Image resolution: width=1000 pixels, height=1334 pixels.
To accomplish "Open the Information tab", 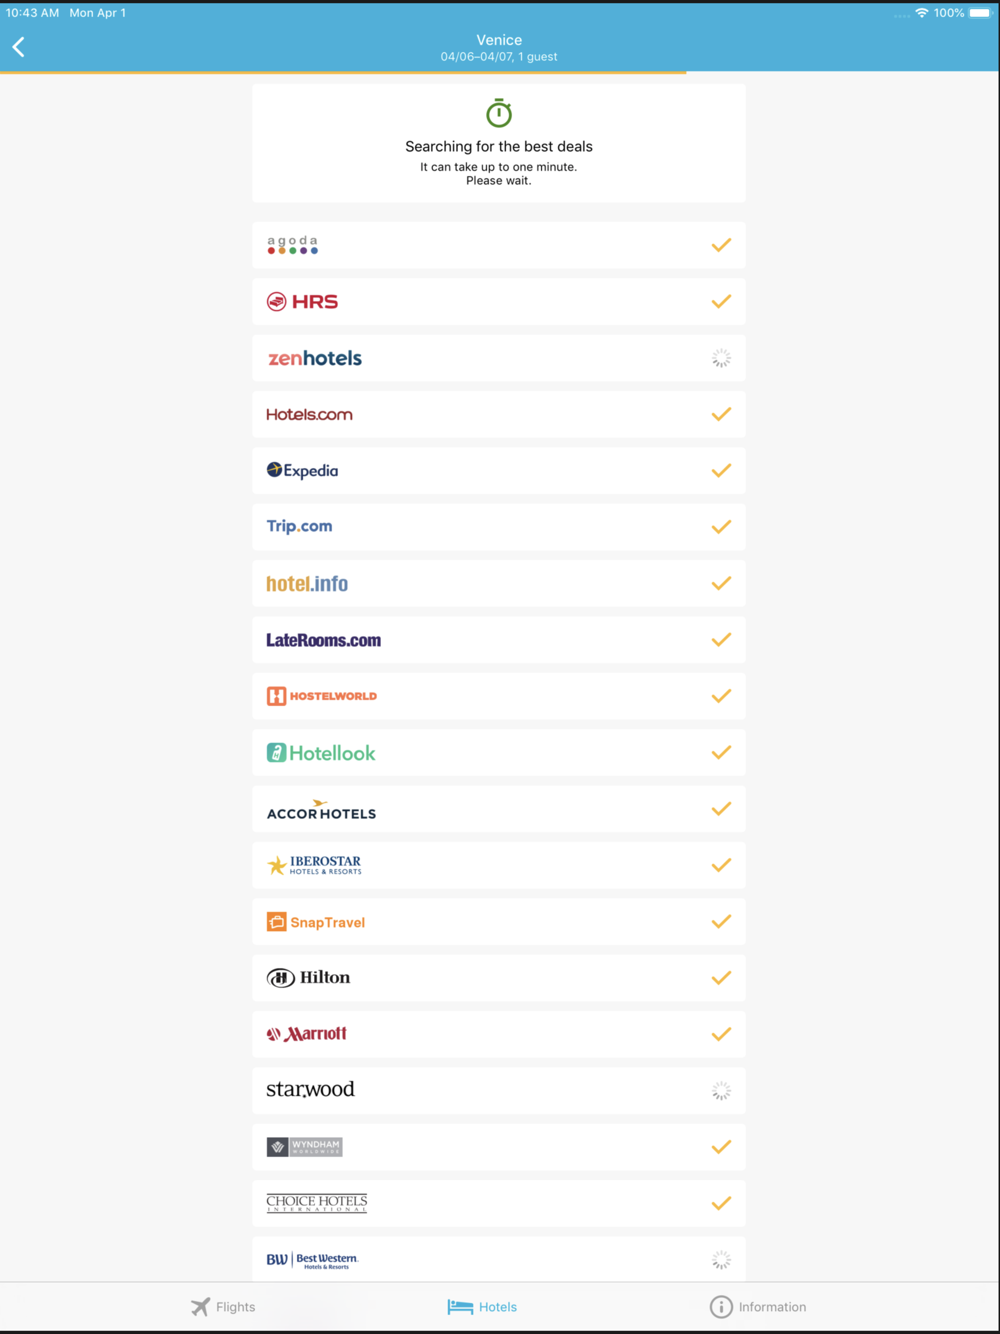I will click(758, 1307).
